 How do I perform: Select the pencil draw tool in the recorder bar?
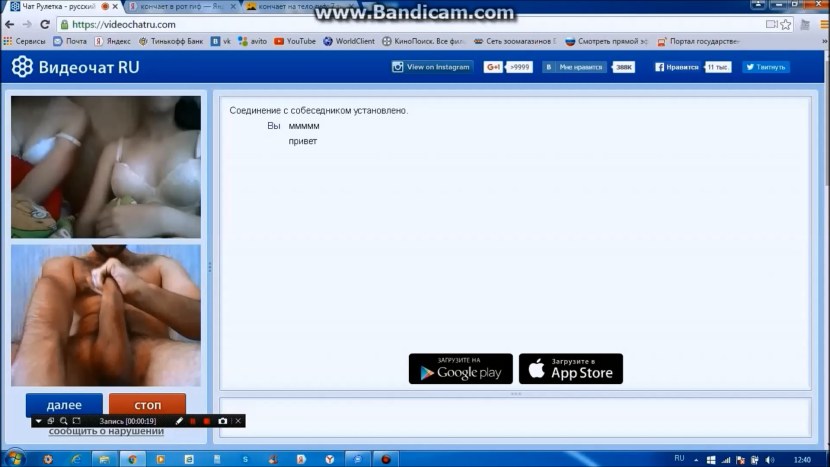click(180, 421)
